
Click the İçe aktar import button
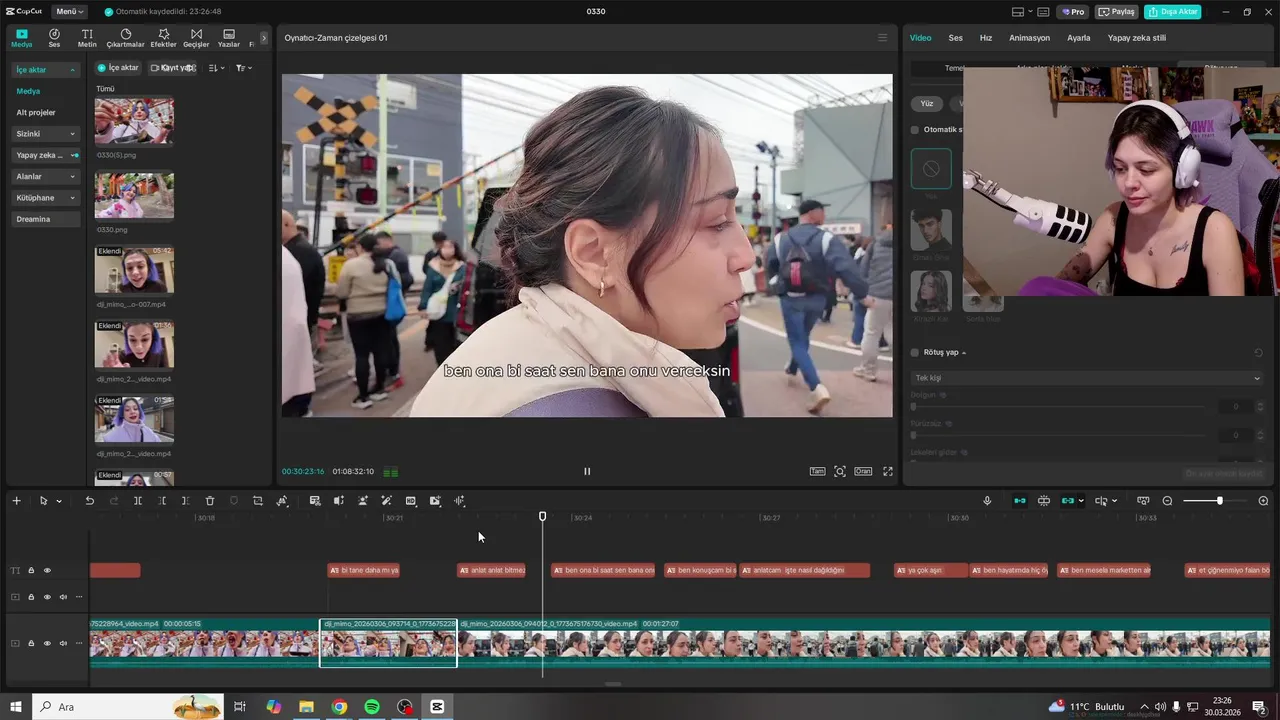click(118, 68)
